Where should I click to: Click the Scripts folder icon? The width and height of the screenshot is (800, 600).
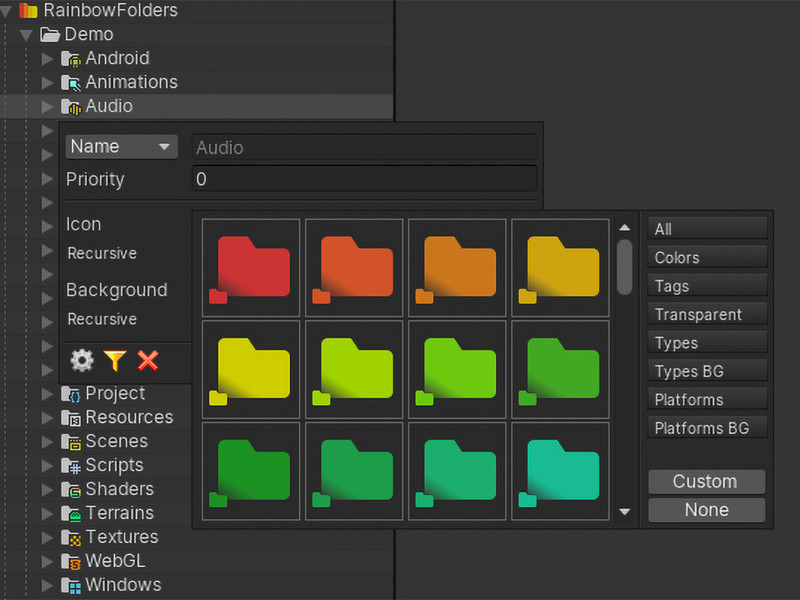pyautogui.click(x=70, y=466)
